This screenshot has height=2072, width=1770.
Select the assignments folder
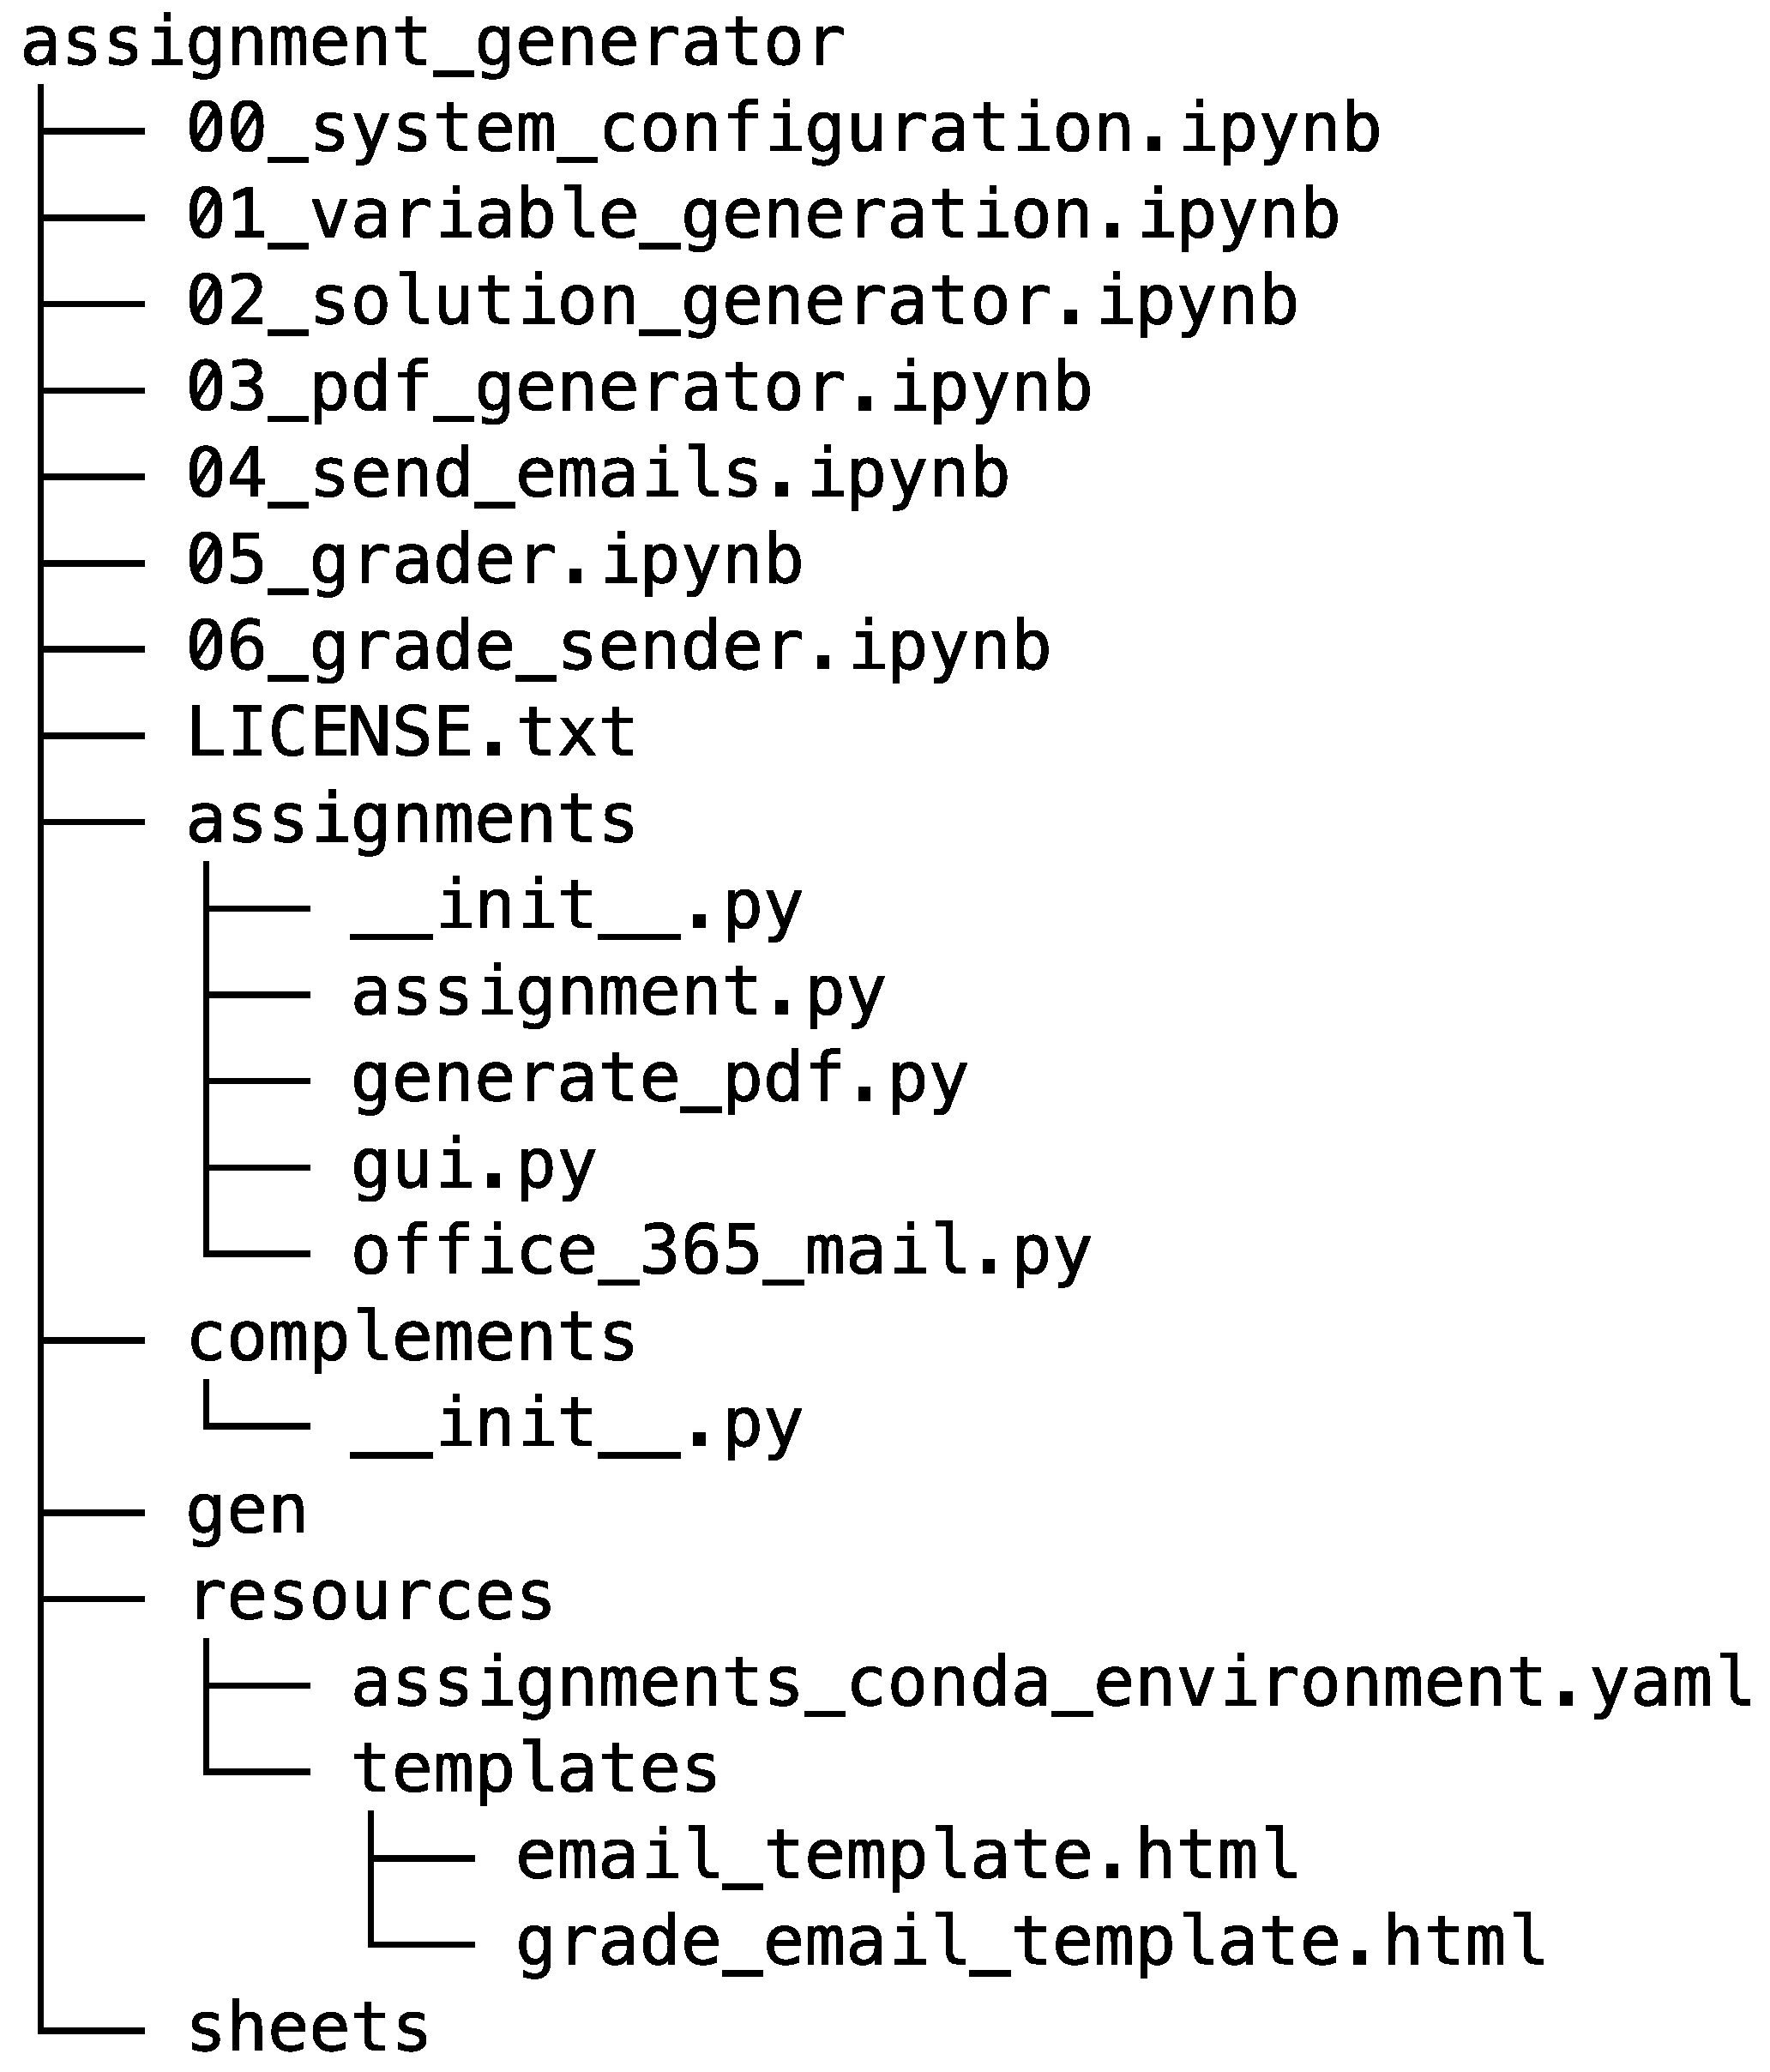411,819
